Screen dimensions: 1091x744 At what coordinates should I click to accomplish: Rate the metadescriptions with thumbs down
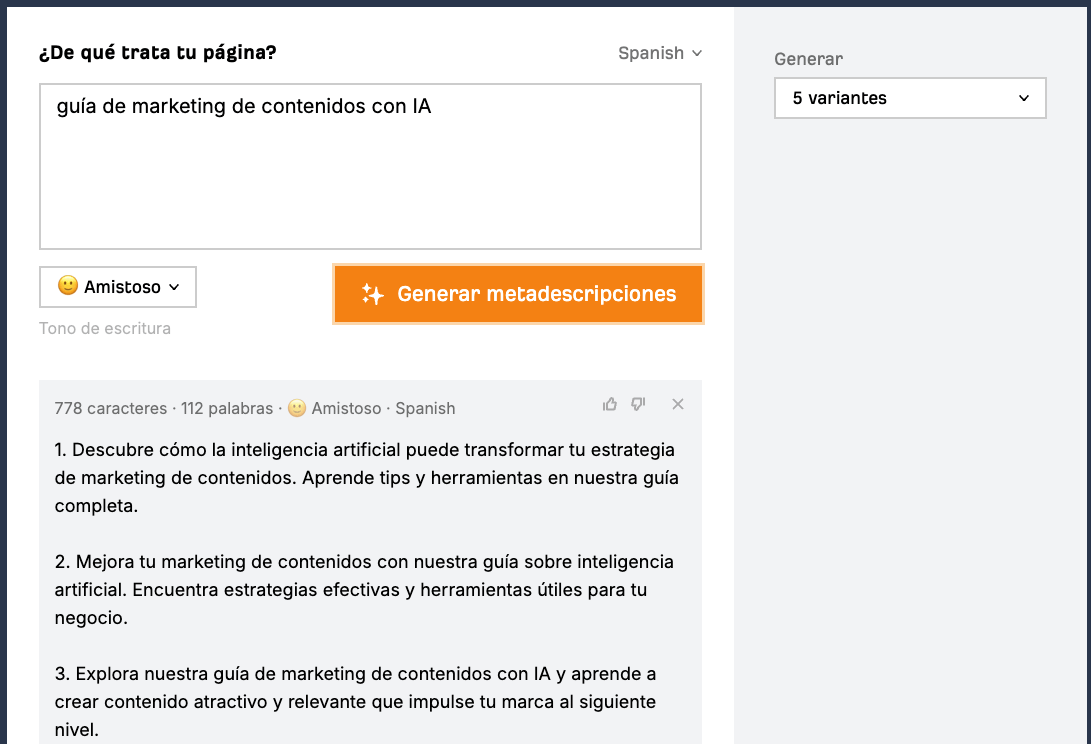click(x=639, y=404)
